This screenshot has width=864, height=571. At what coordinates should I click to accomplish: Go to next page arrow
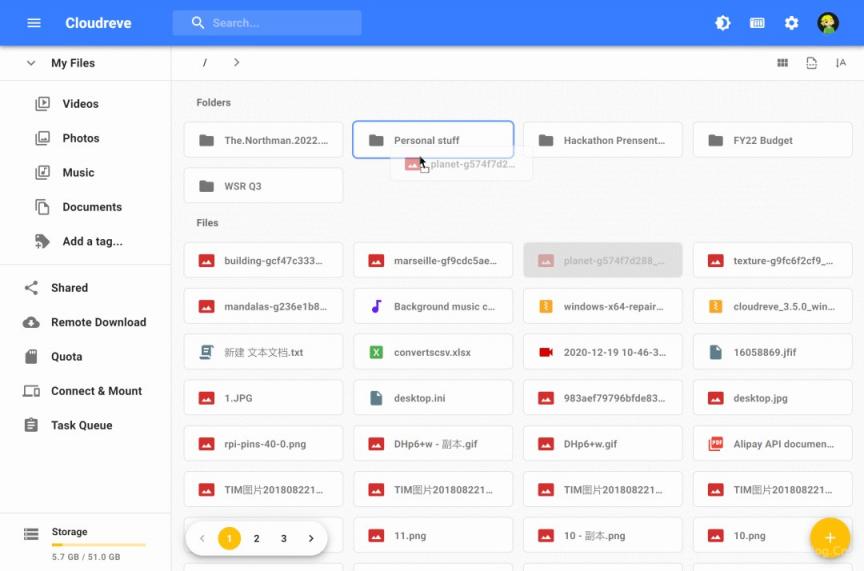tap(311, 538)
